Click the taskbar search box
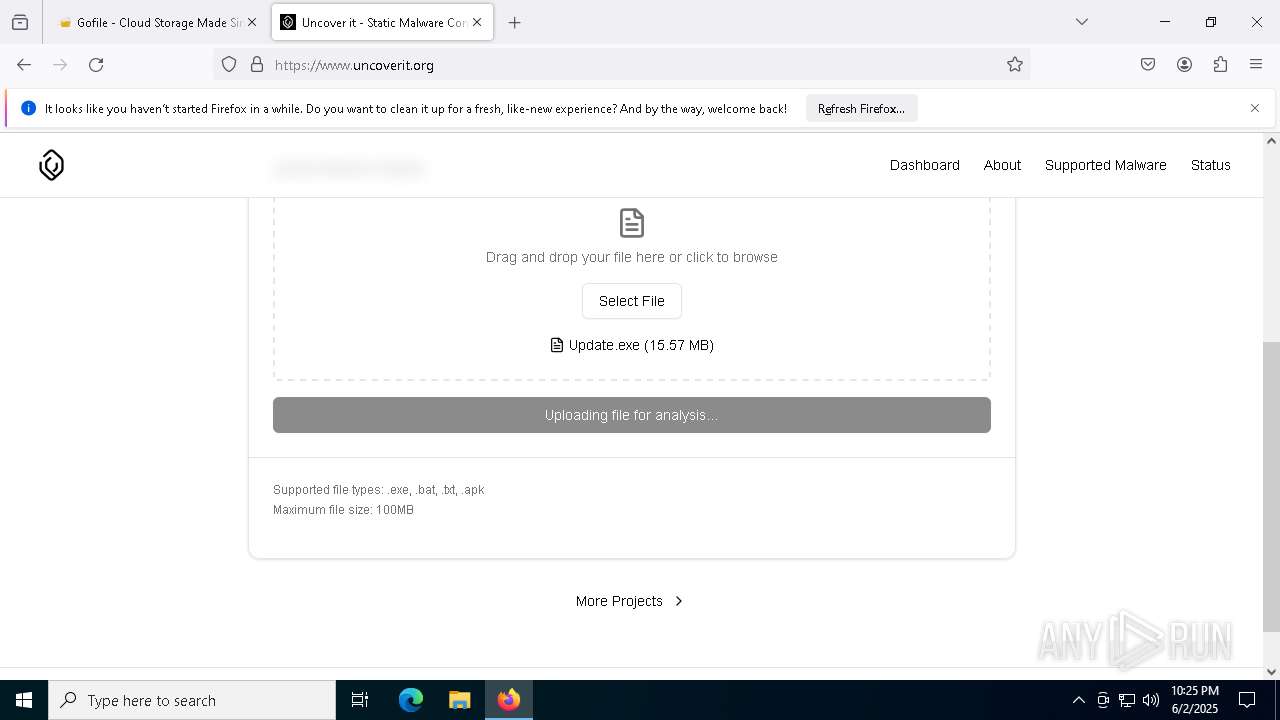The image size is (1280, 720). click(x=192, y=700)
